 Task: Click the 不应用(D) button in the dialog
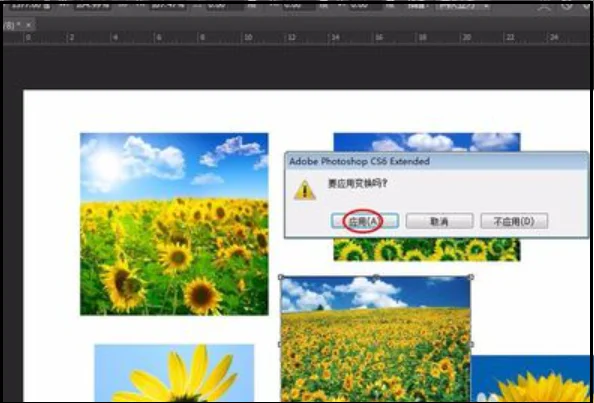point(514,221)
